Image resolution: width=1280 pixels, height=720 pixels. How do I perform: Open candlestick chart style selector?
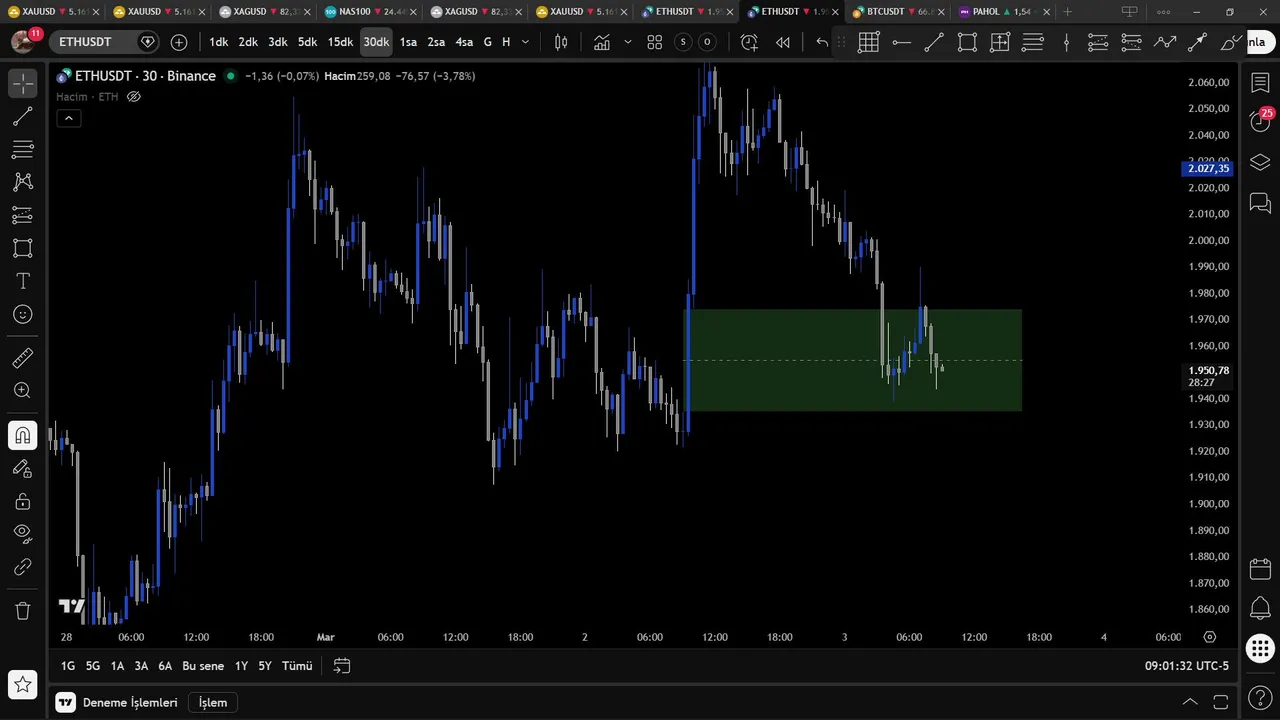point(561,42)
